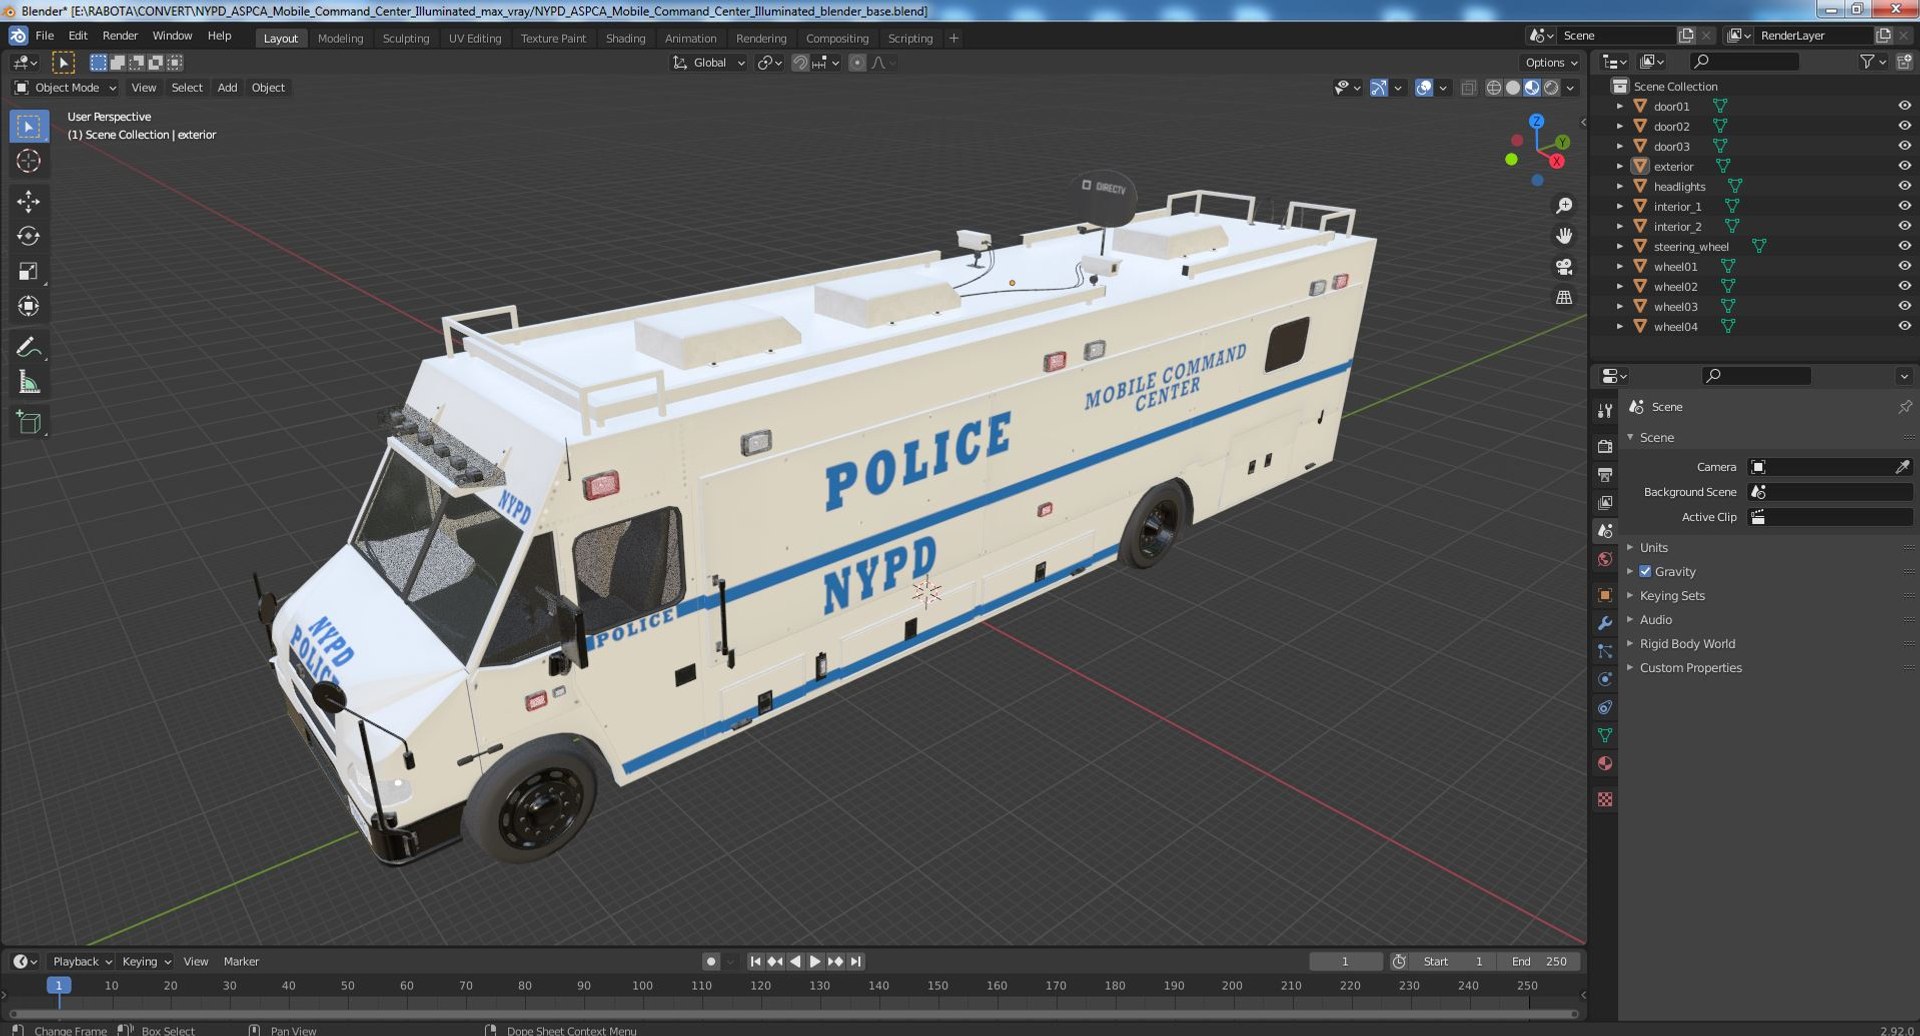Click the timeline horizontal scrollbar
Screen dimensions: 1920x1036
[792, 1014]
